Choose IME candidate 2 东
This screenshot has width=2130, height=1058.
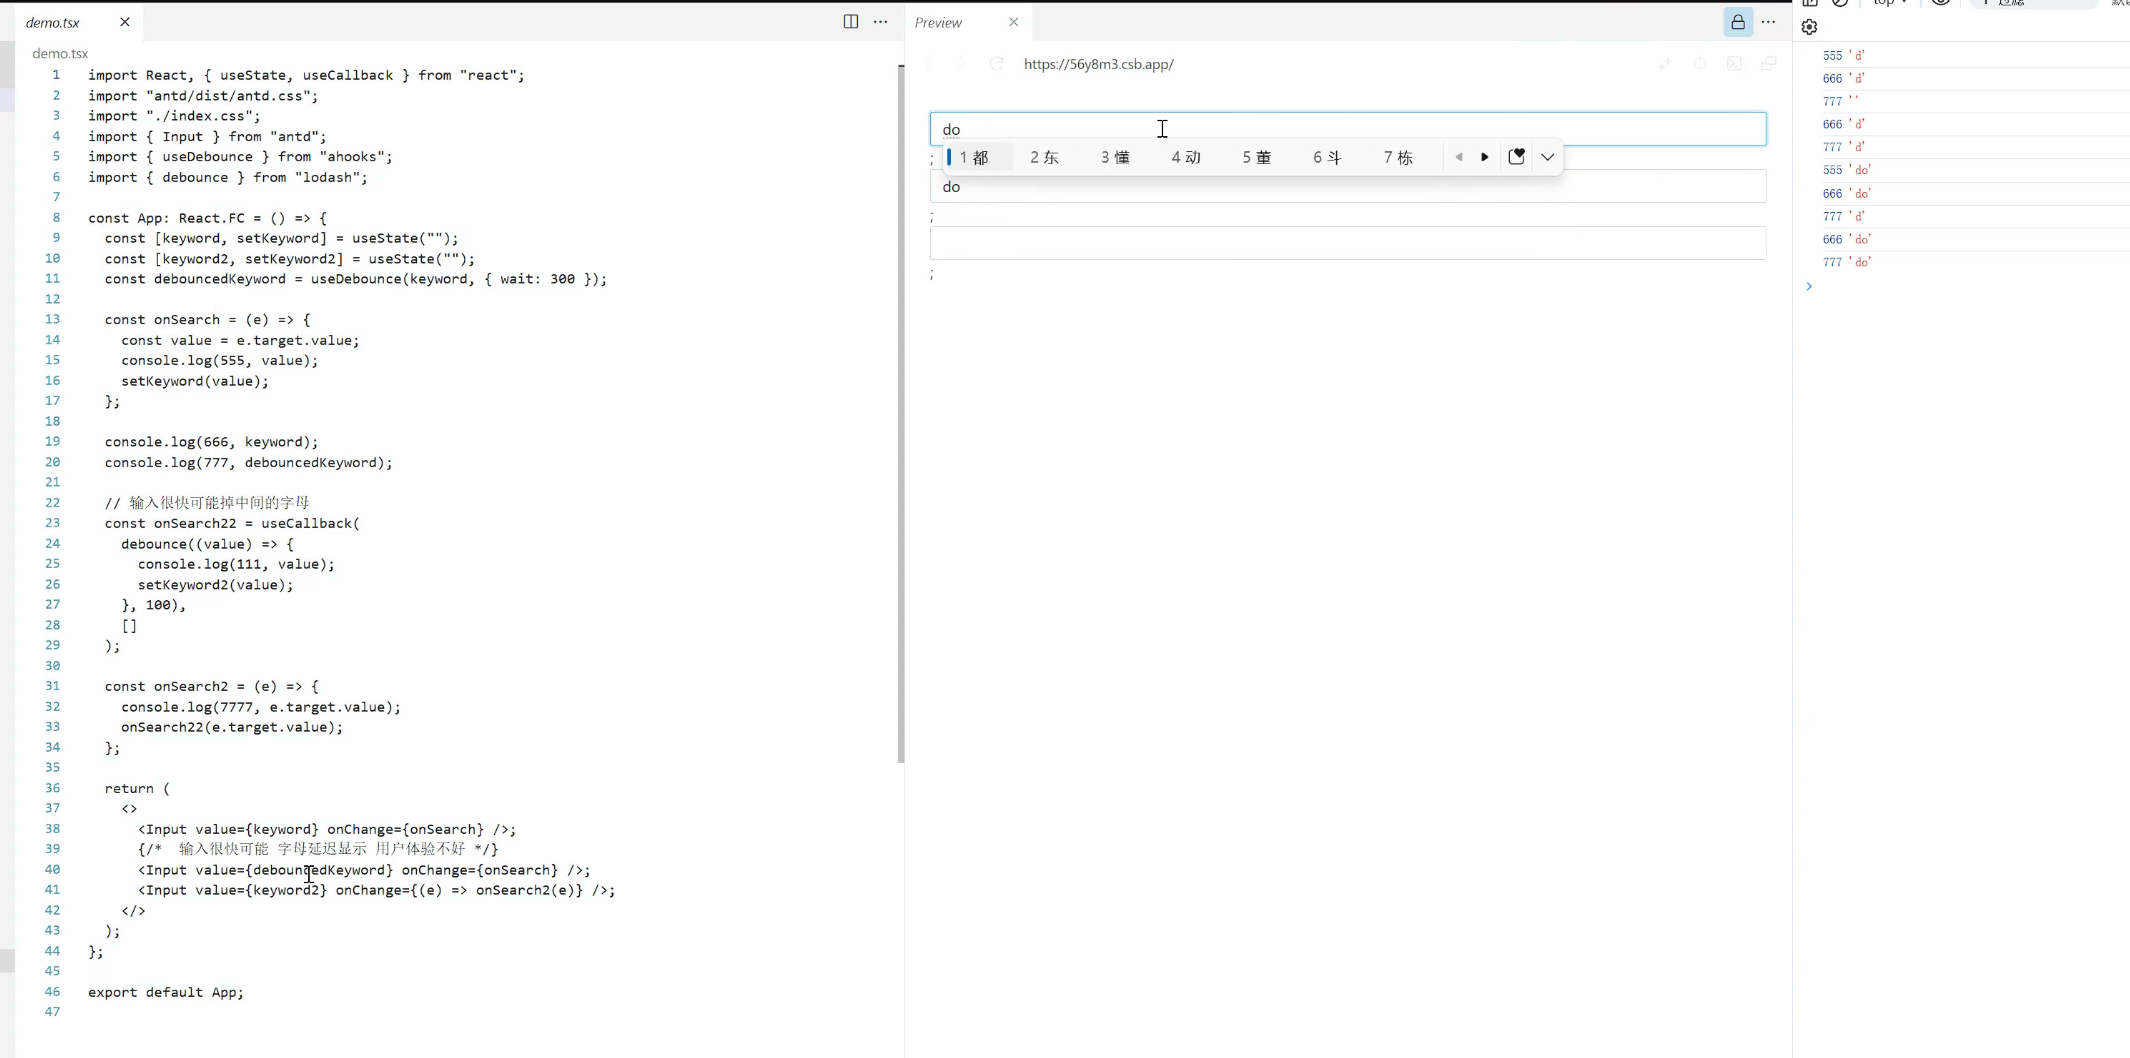coord(1045,157)
